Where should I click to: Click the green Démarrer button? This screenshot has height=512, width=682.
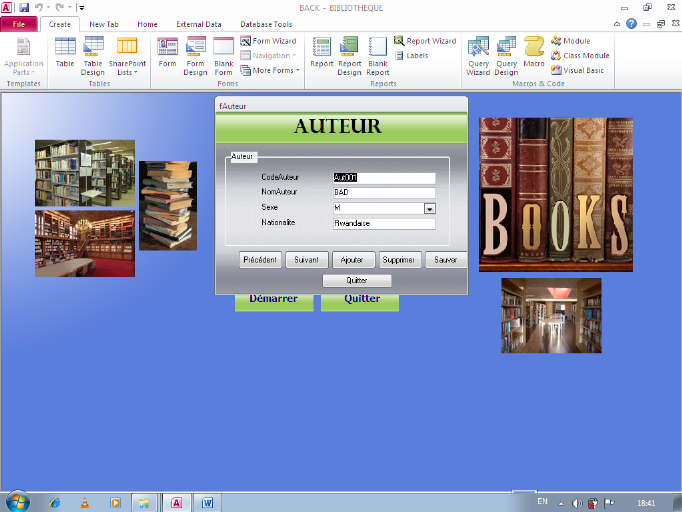pos(274,302)
